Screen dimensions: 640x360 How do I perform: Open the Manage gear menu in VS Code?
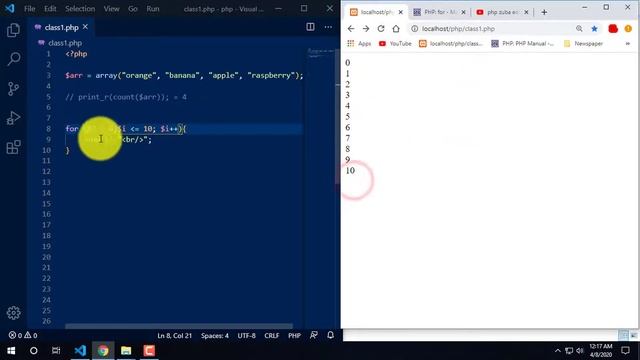tap(13, 313)
